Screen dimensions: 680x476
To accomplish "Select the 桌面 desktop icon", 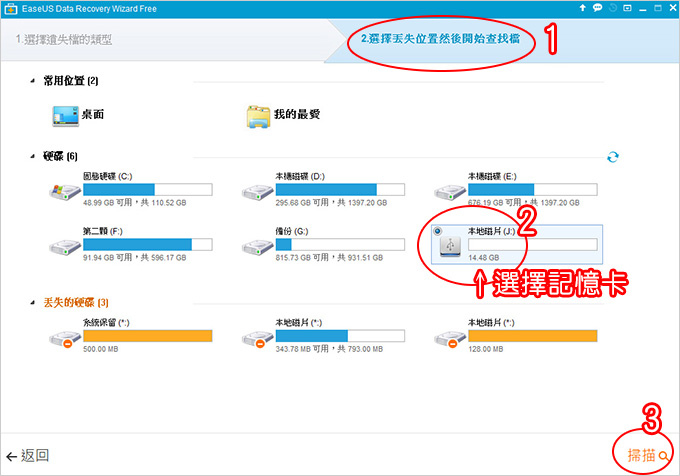I will [x=65, y=116].
